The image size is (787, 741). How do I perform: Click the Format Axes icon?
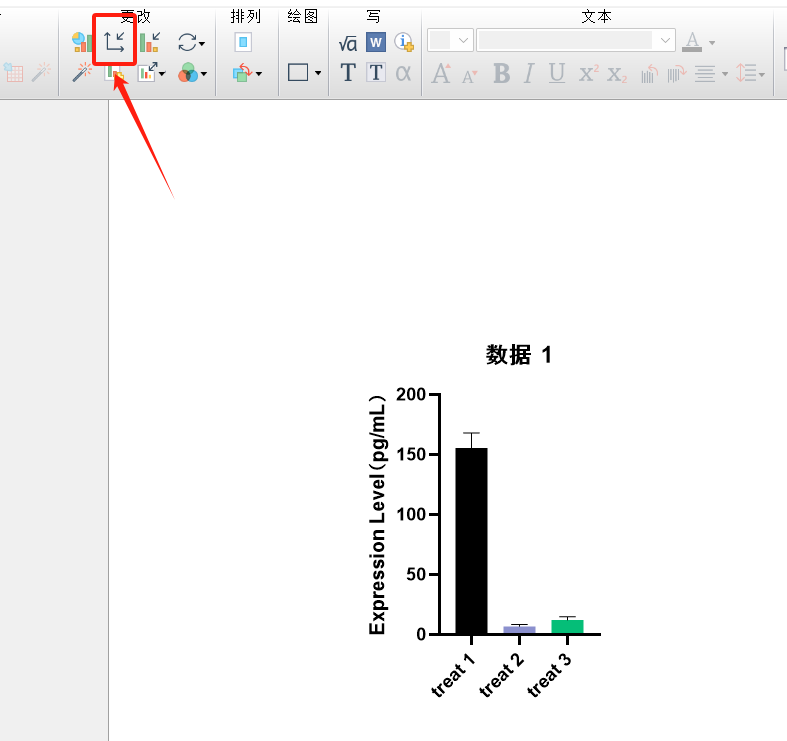pyautogui.click(x=115, y=42)
